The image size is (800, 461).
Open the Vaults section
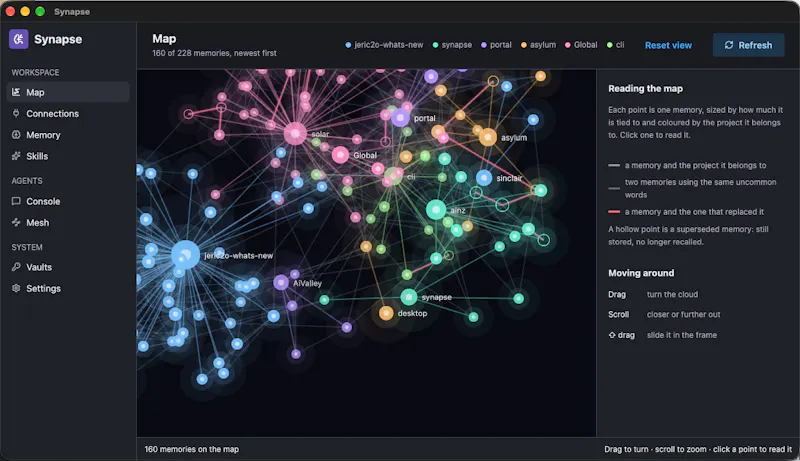[68, 267]
